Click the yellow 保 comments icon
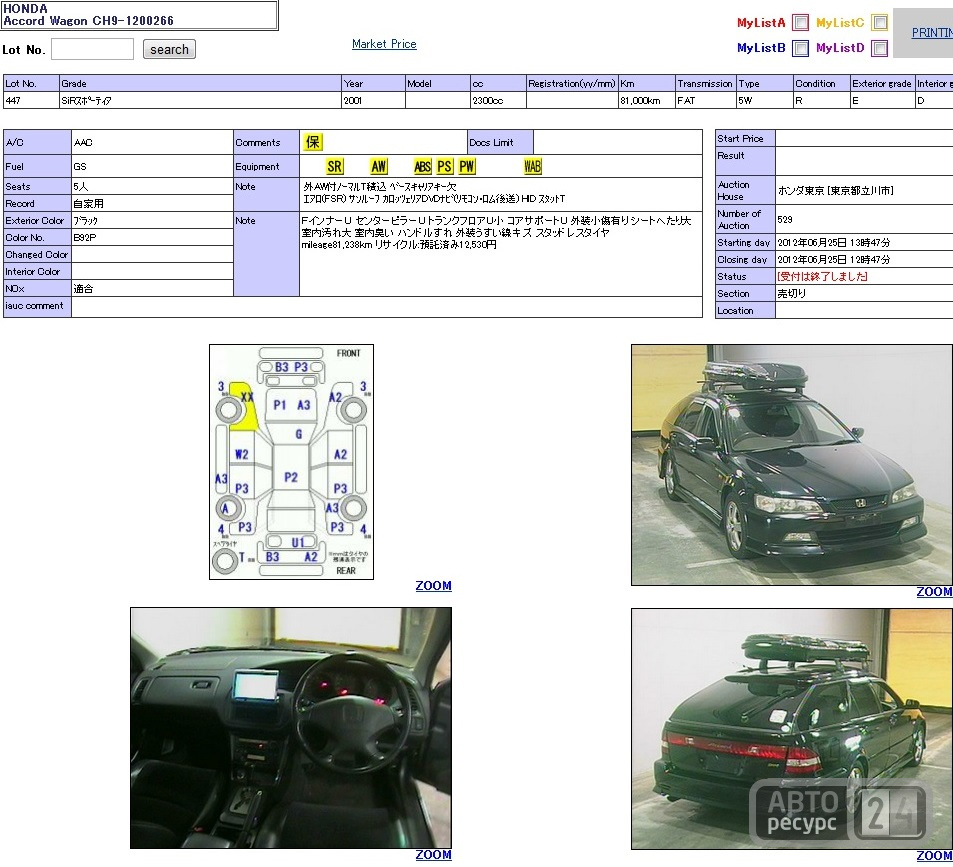The height and width of the screenshot is (867, 953). (312, 142)
